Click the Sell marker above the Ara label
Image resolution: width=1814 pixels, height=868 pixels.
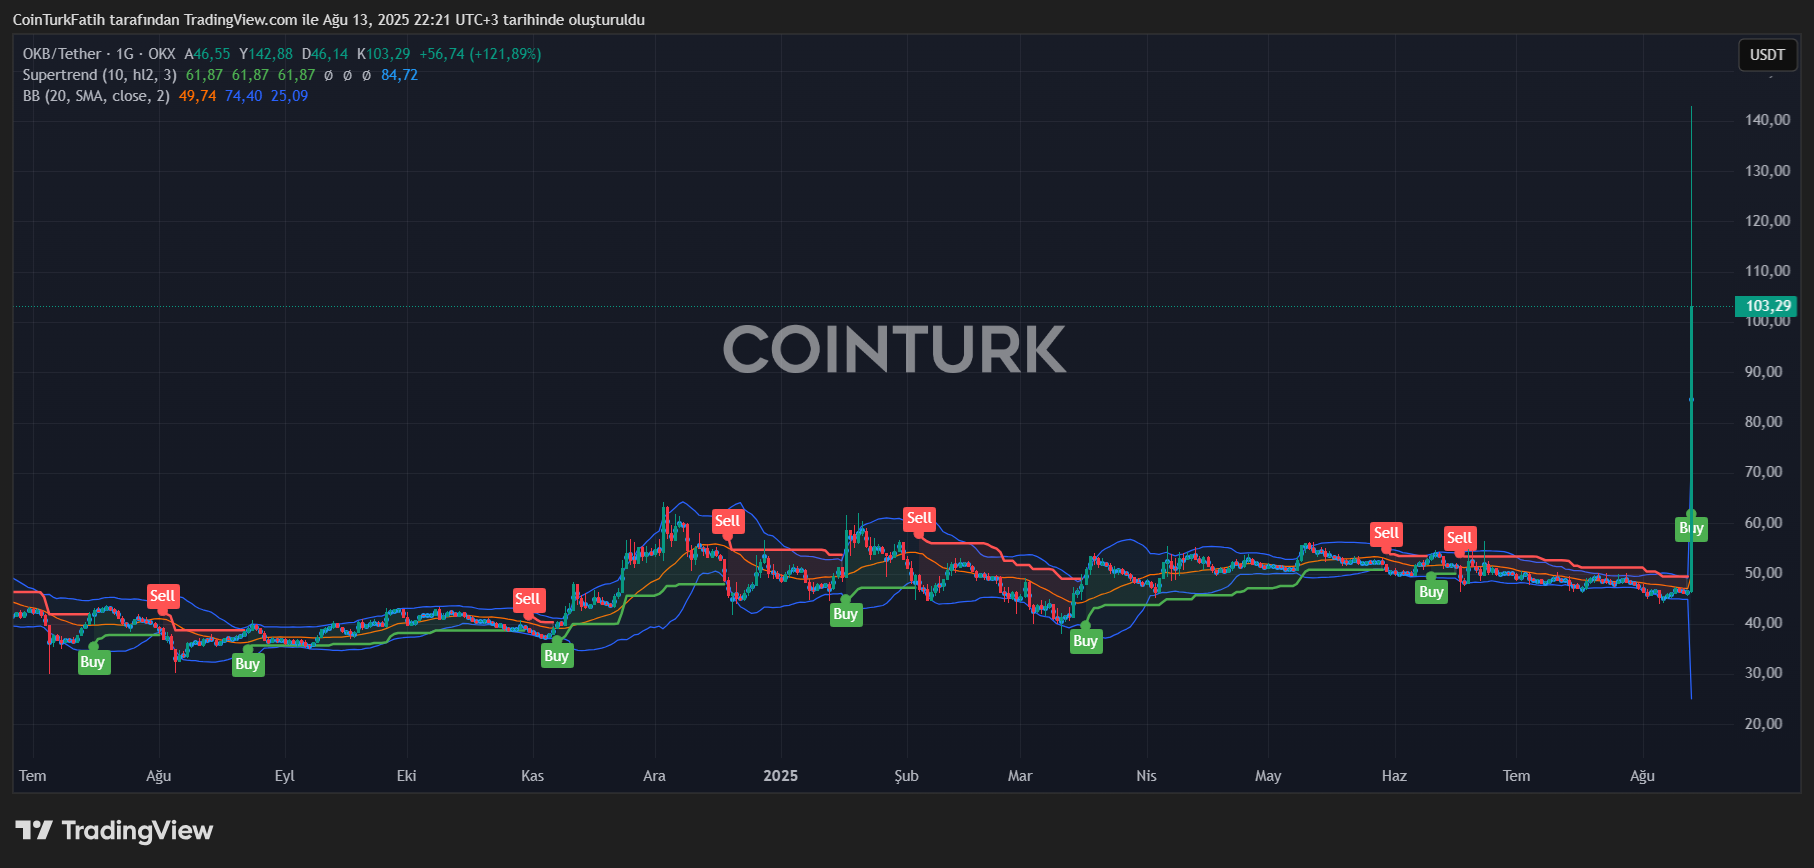coord(727,521)
